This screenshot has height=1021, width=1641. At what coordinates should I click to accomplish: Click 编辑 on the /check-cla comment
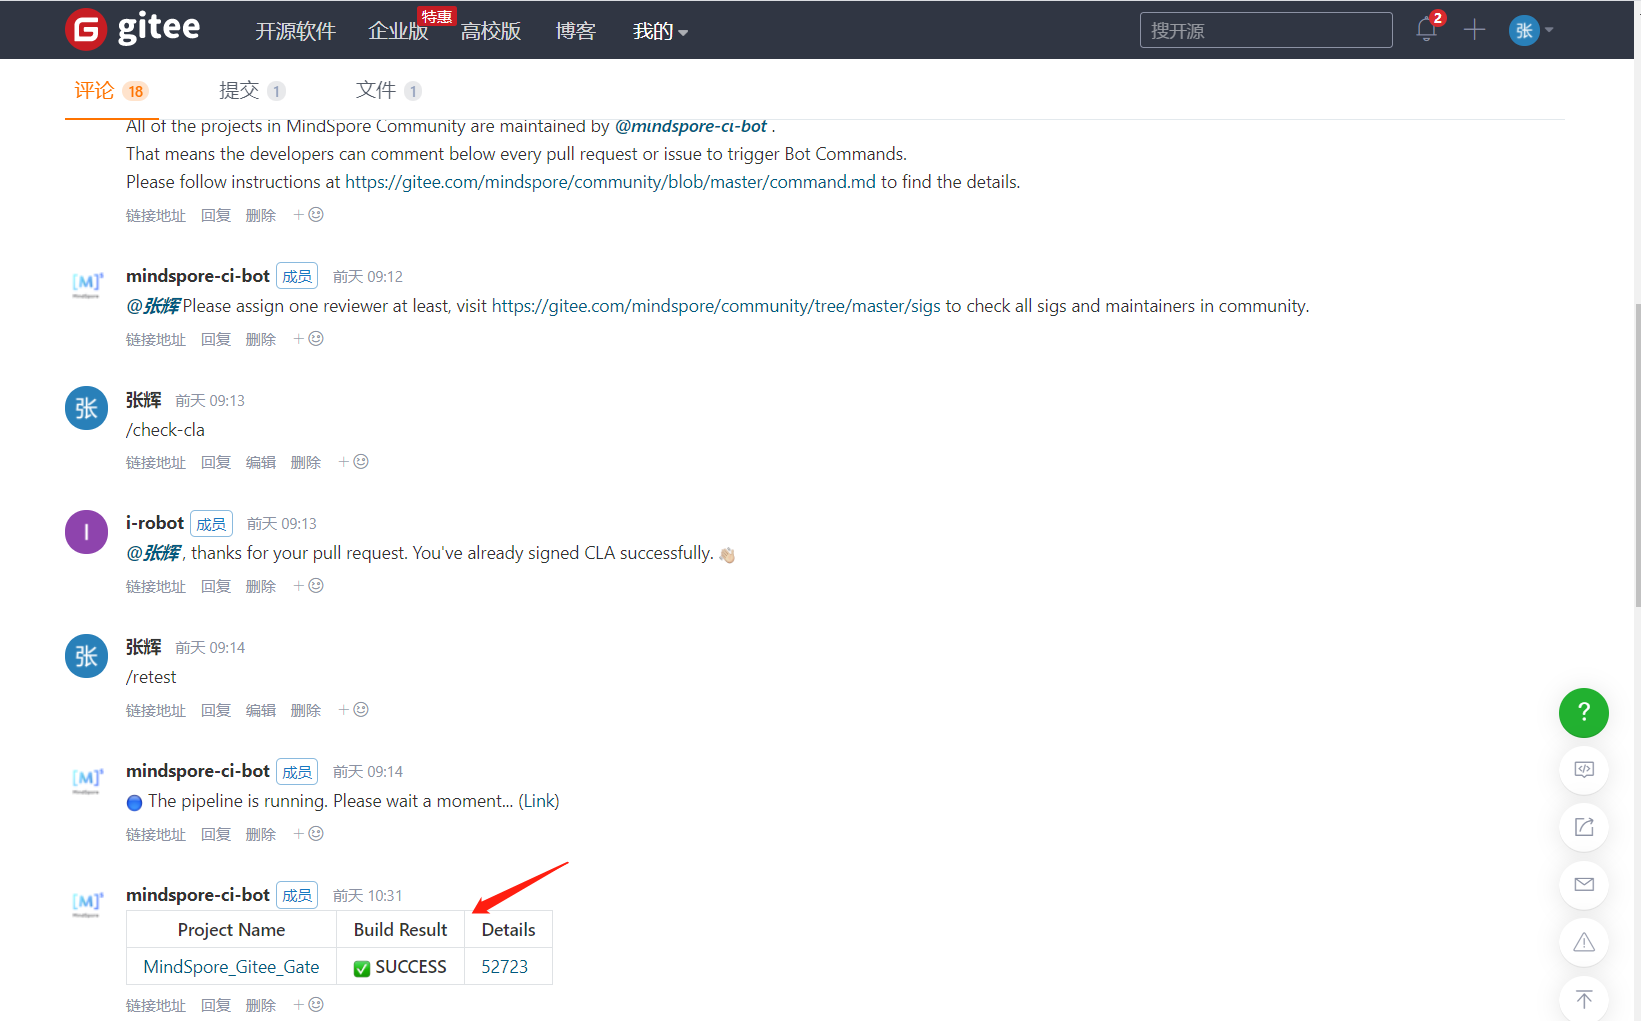click(x=261, y=463)
